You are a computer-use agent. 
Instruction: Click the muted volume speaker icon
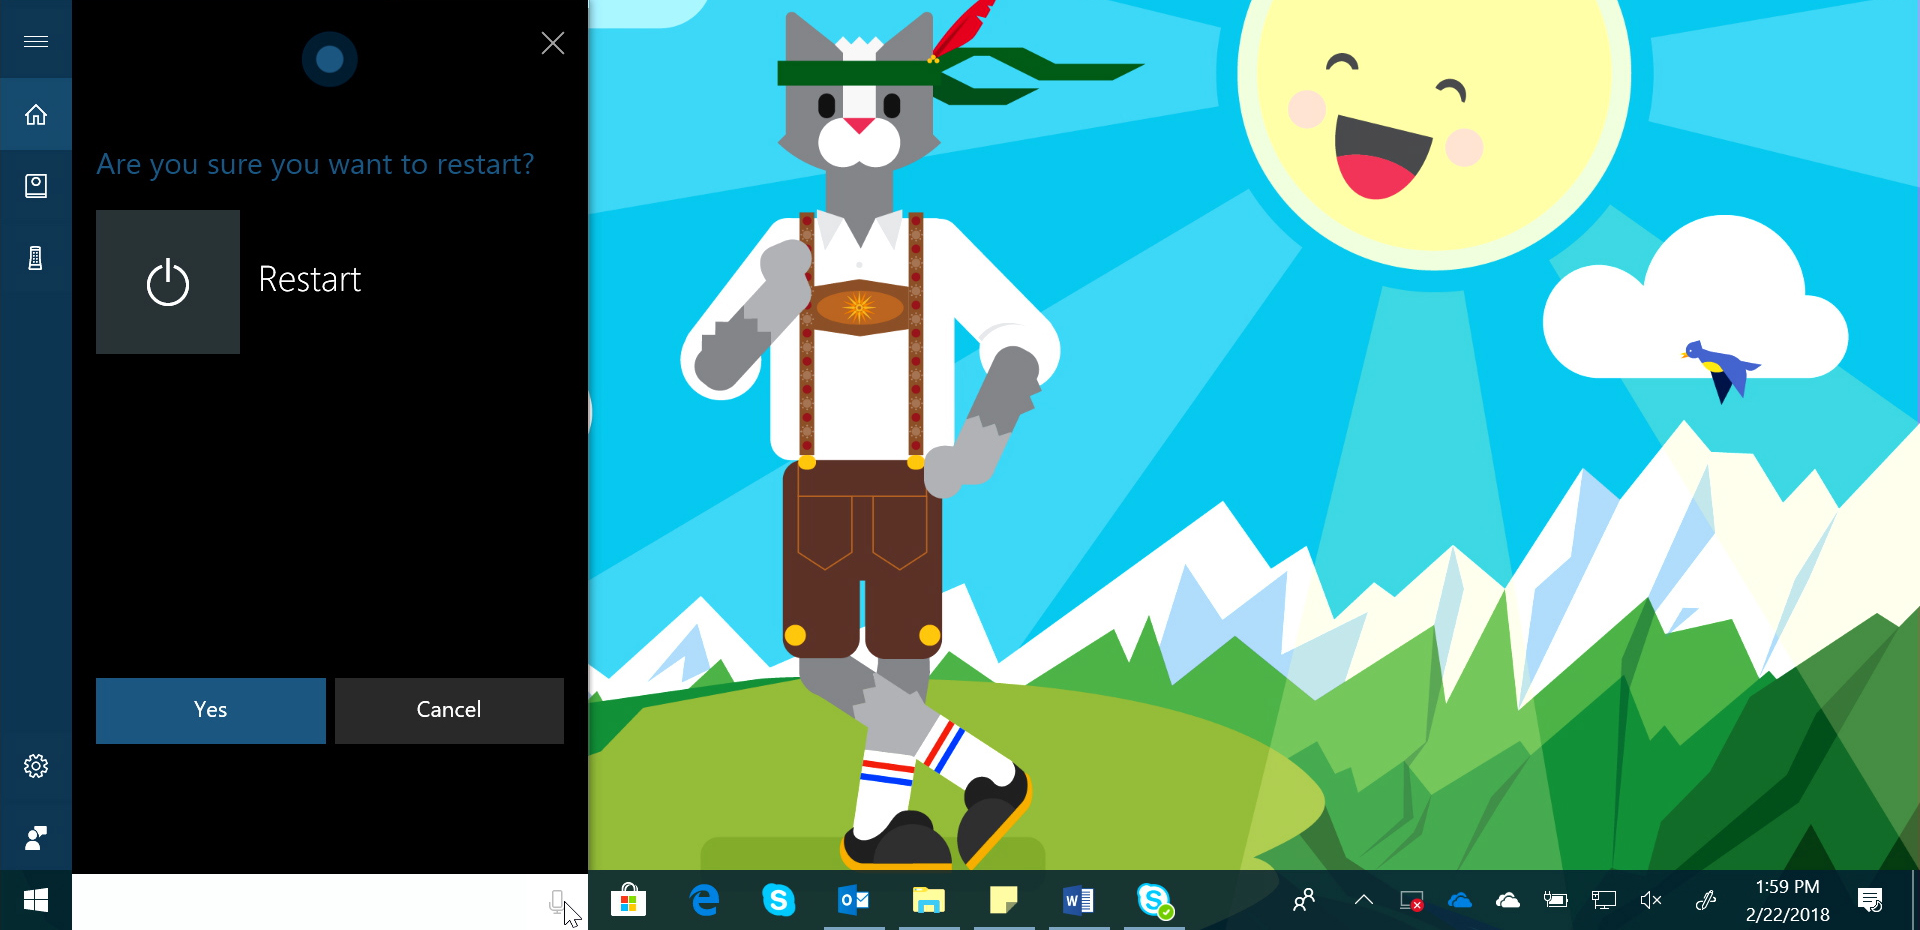coord(1651,900)
